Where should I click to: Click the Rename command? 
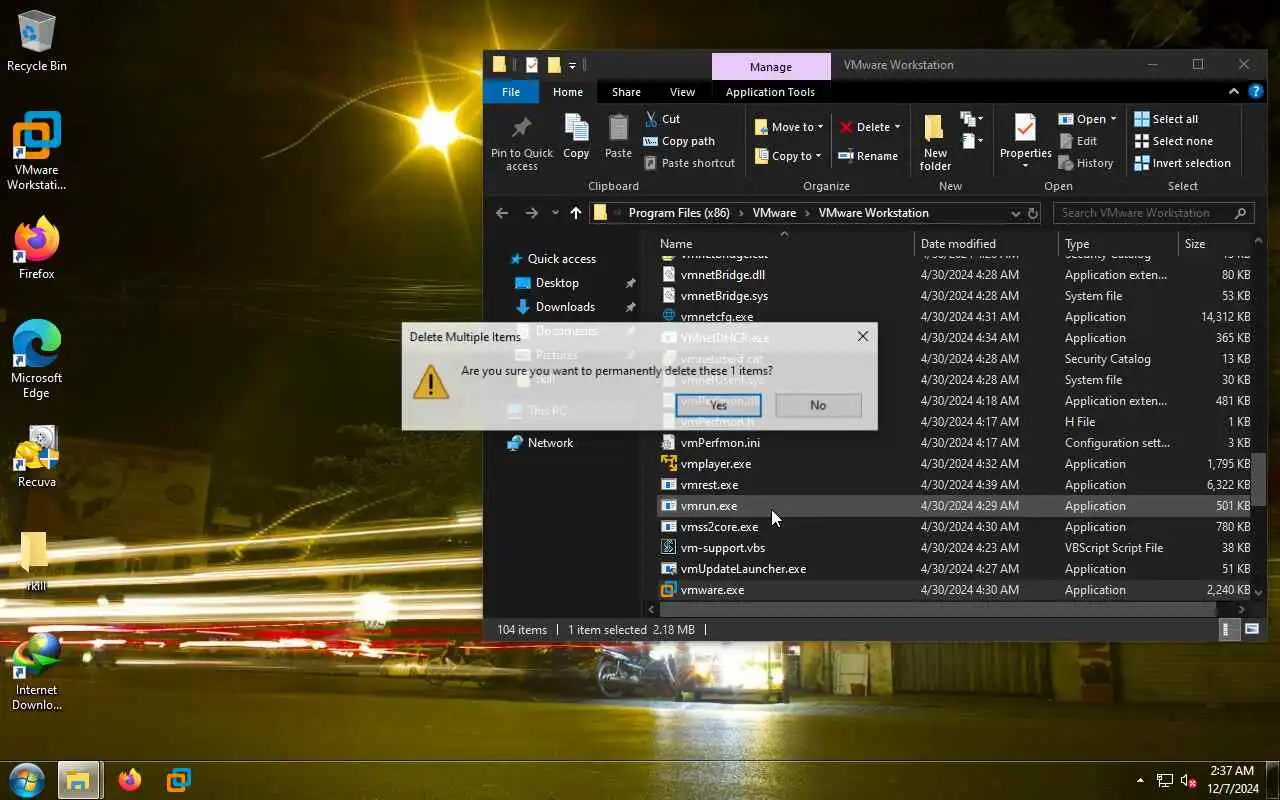tap(868, 156)
